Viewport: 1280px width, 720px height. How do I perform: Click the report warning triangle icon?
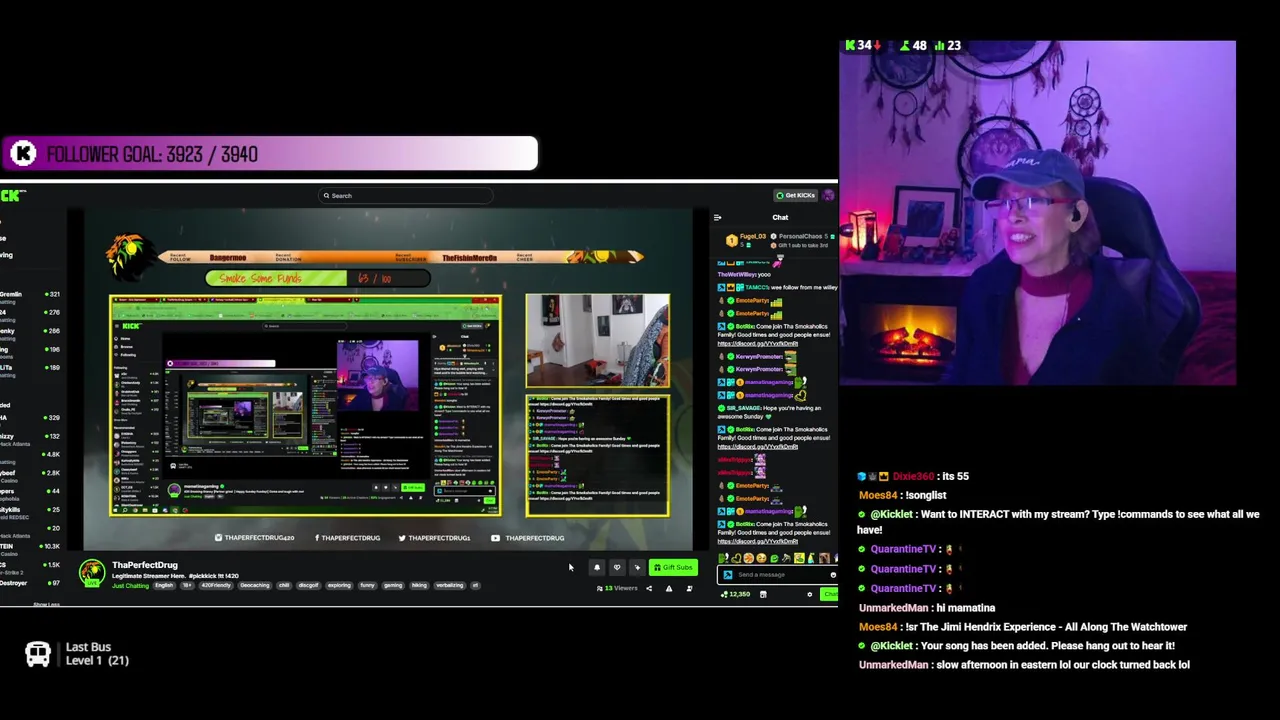(669, 588)
